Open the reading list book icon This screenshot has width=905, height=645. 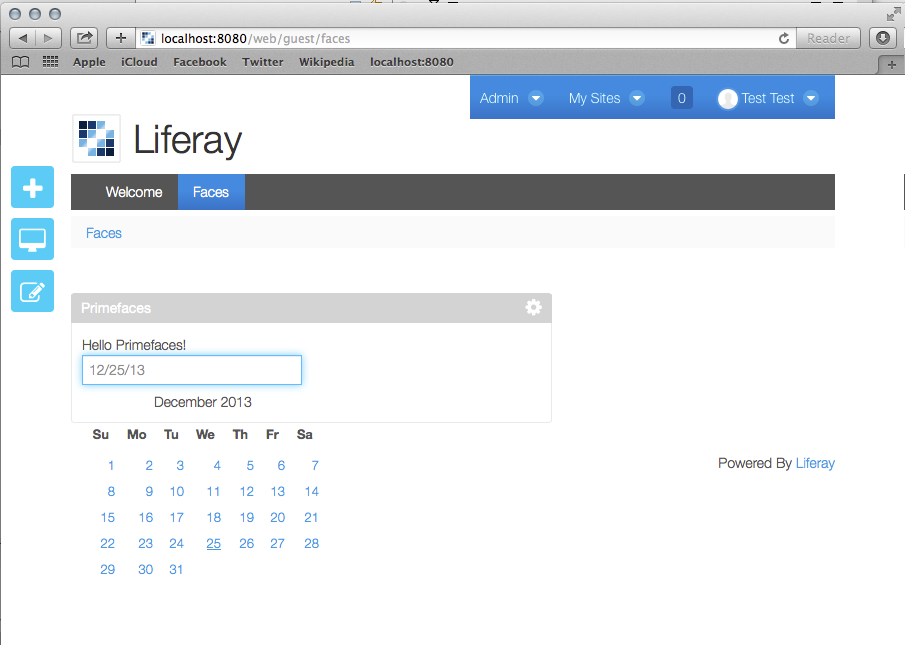coord(20,62)
